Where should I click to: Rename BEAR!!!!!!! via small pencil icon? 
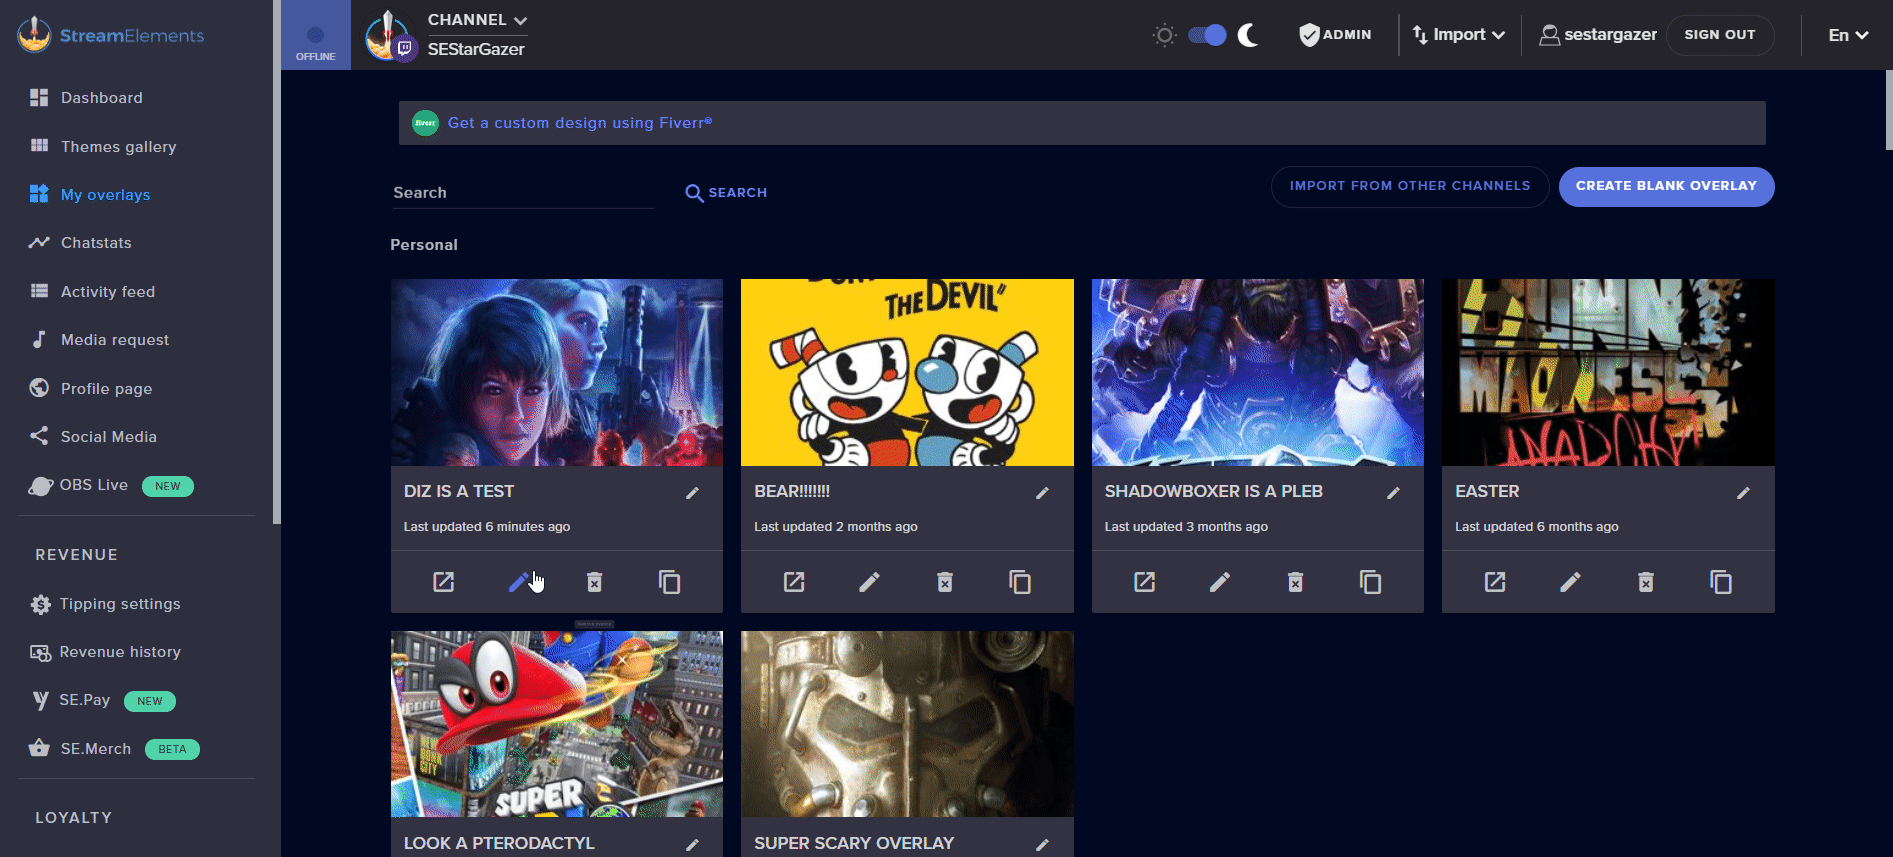coord(1042,493)
